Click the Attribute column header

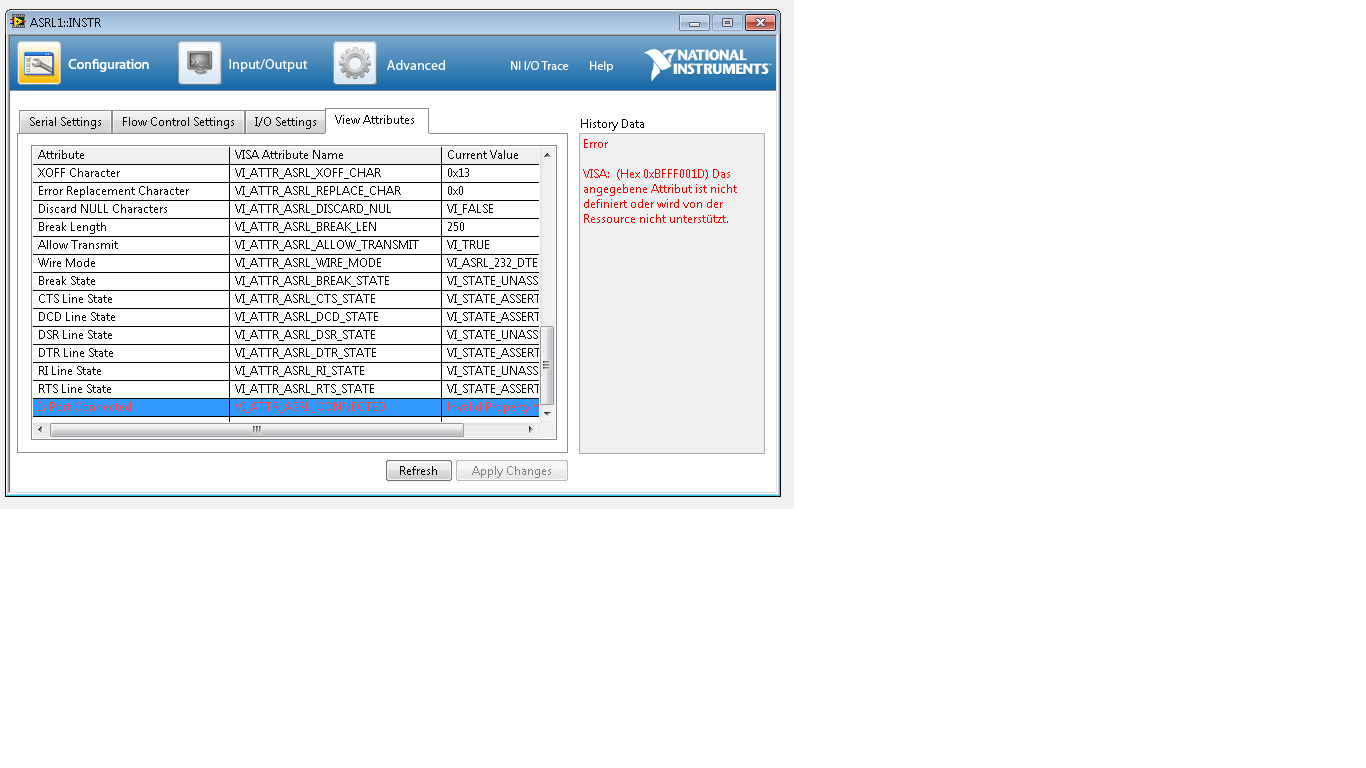click(131, 155)
